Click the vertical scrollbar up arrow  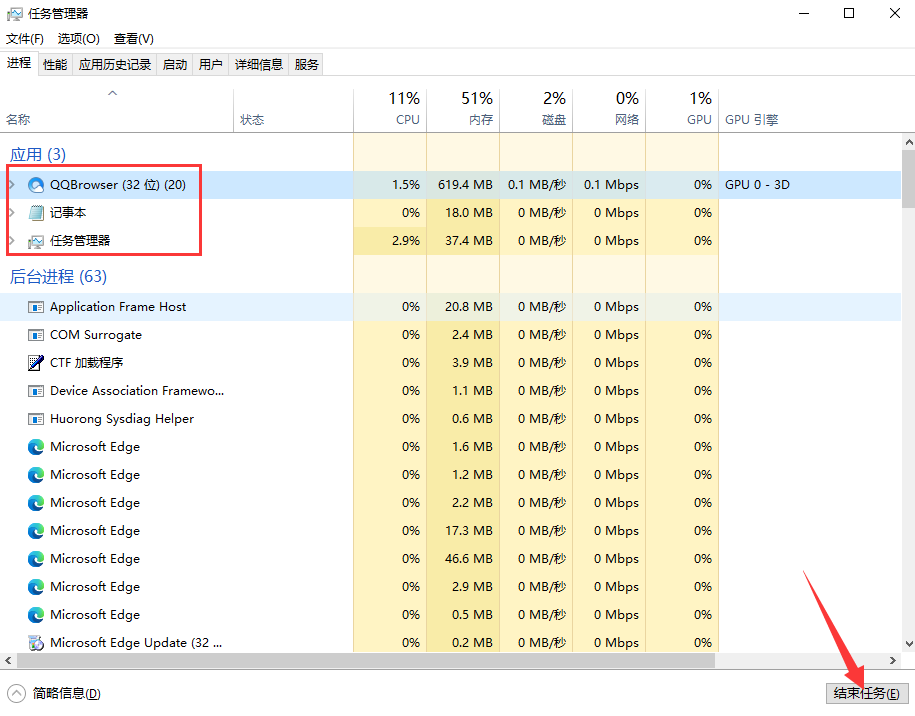click(x=909, y=142)
